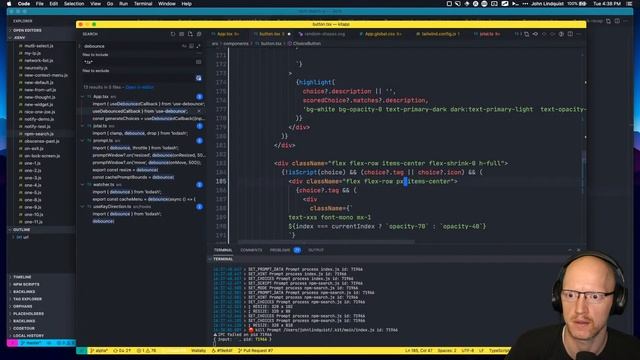
Task: Click the alpha branch status bar item
Action: [x=99, y=351]
